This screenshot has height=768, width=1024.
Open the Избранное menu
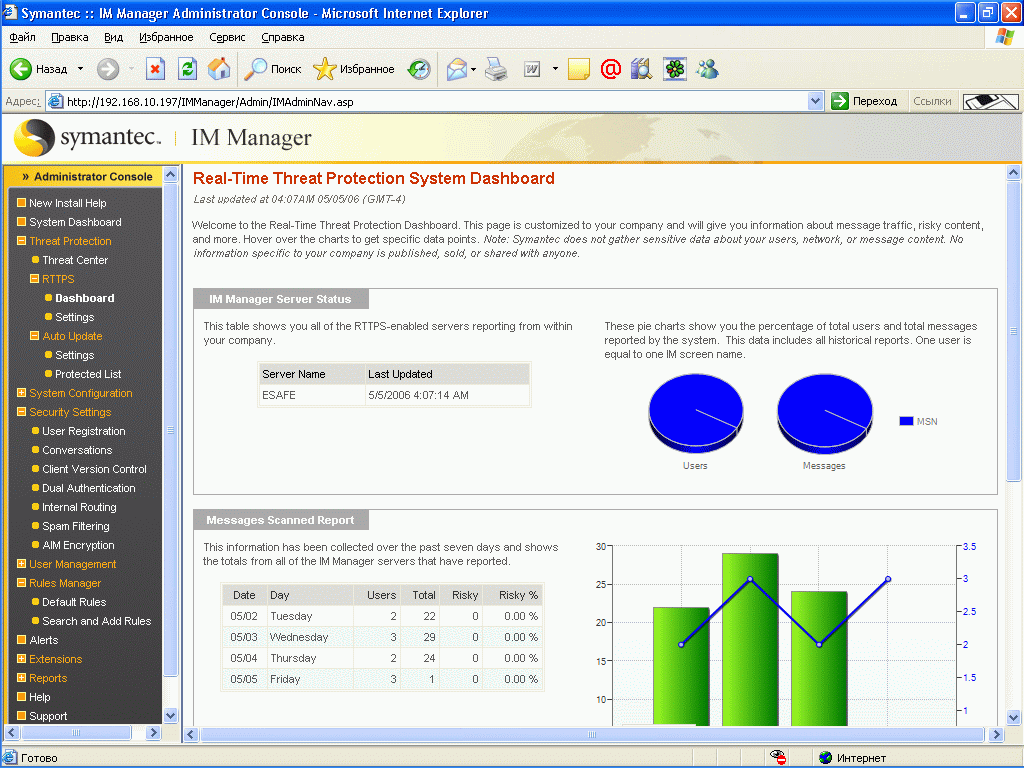pos(166,37)
